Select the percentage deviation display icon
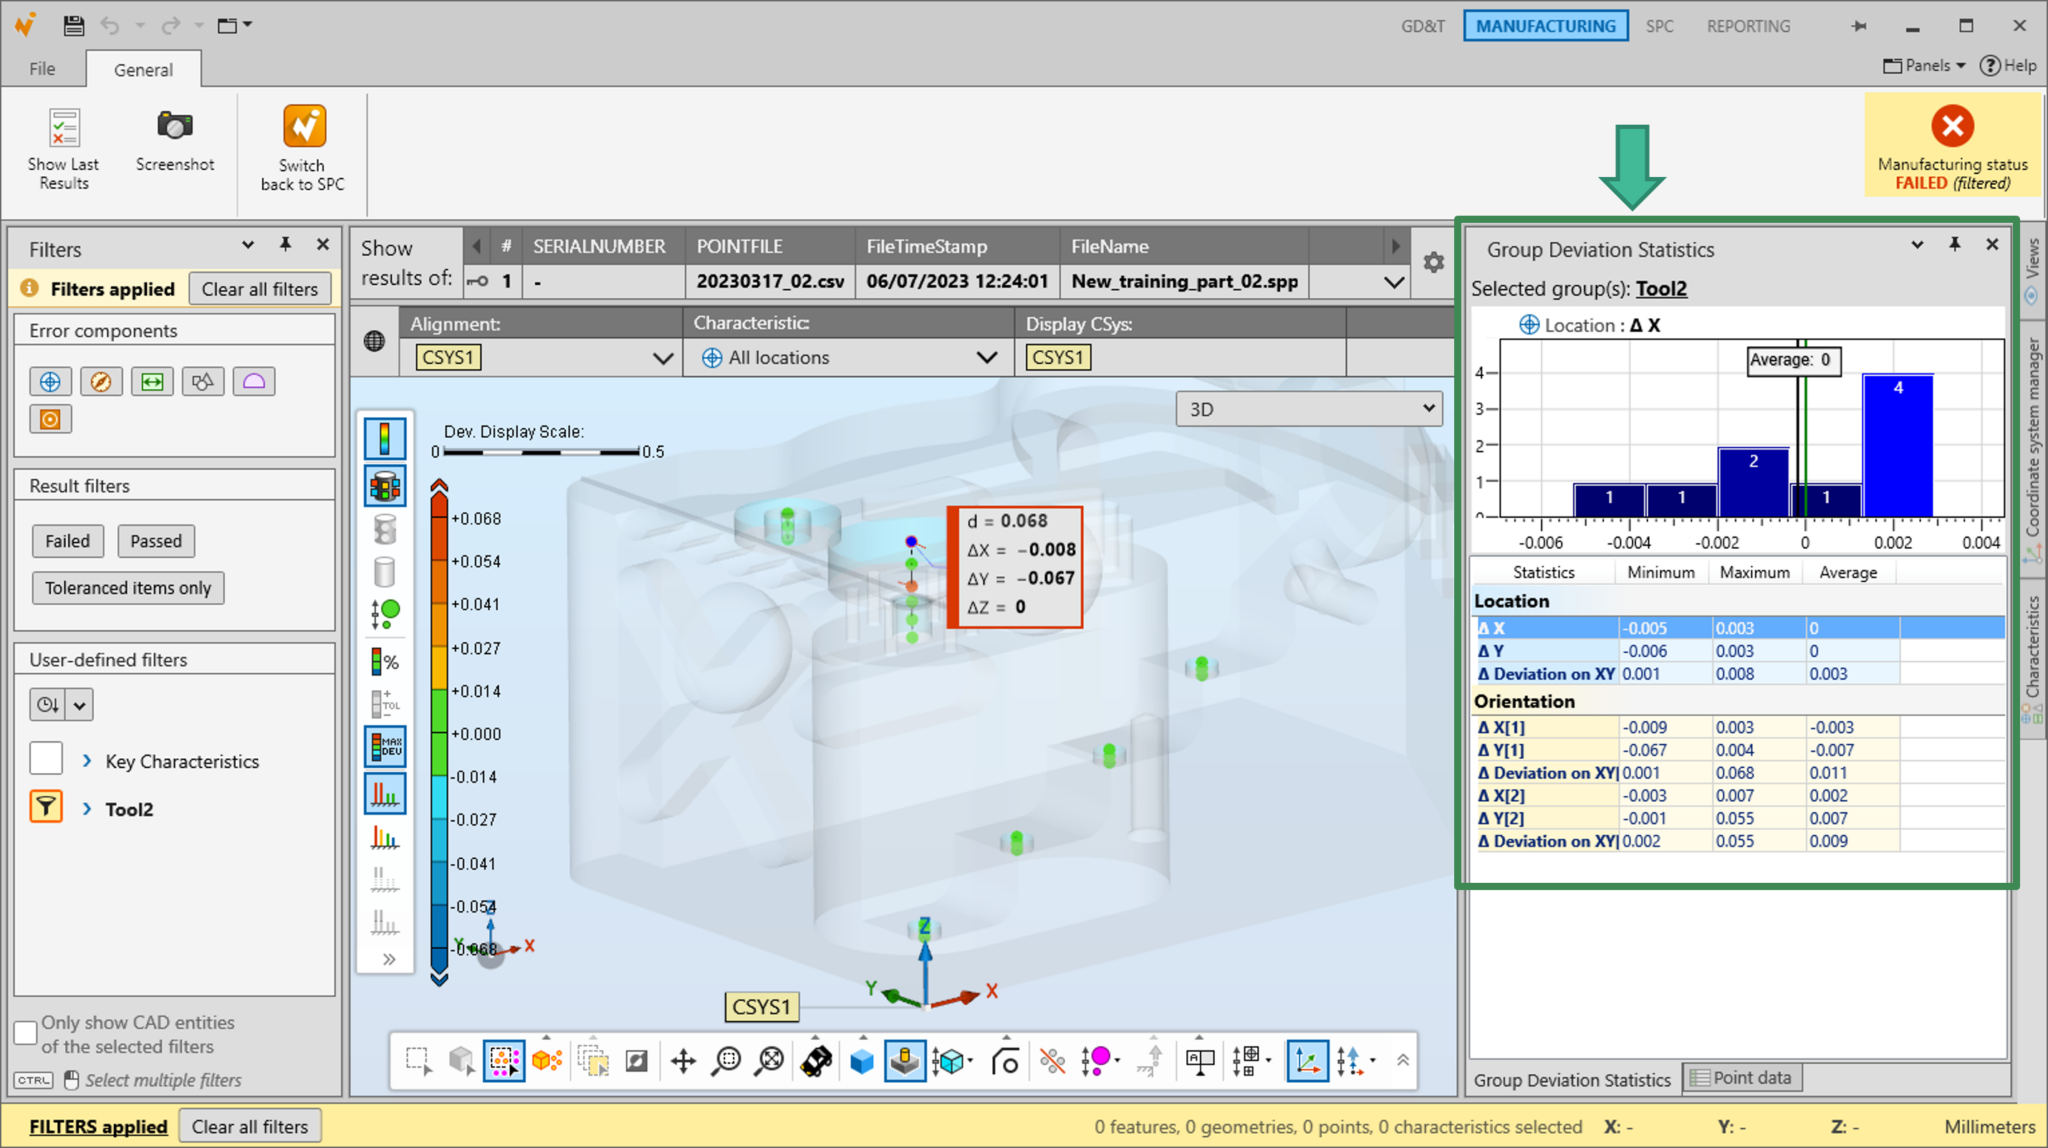The width and height of the screenshot is (2048, 1148). pos(385,661)
